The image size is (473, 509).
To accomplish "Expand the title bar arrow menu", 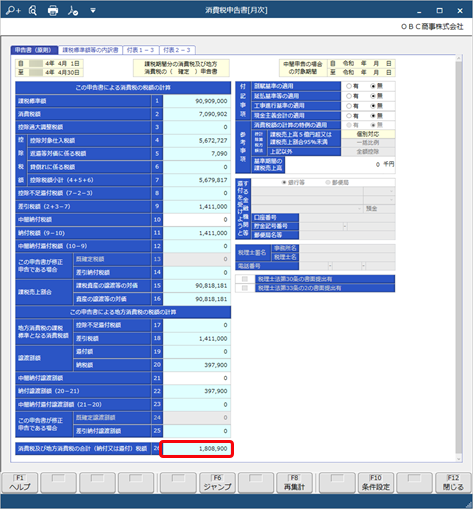I will tap(93, 11).
